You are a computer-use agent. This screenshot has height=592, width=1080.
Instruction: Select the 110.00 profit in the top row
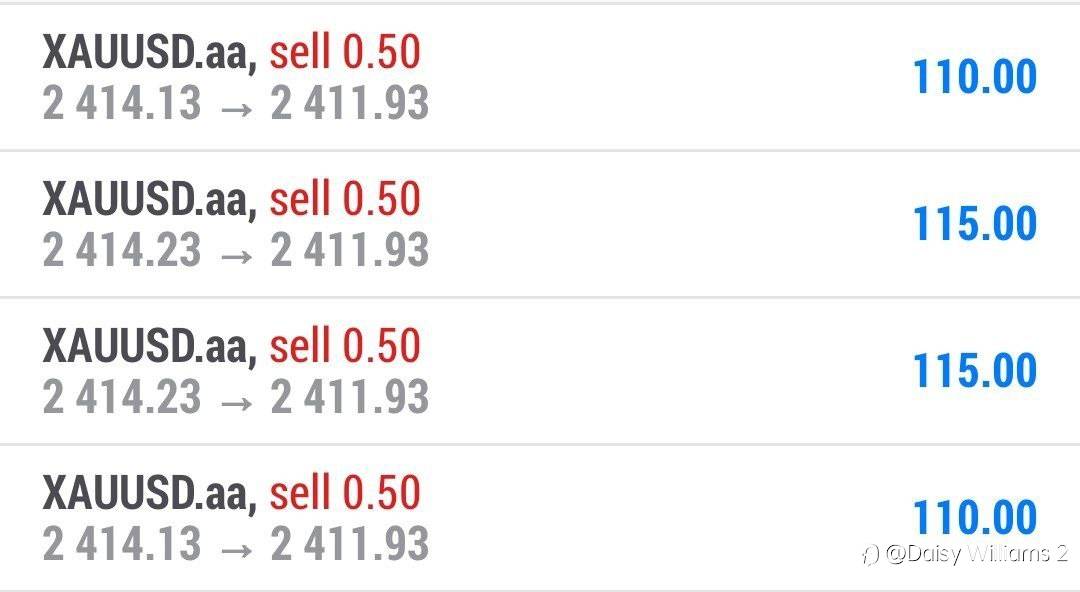pos(975,76)
